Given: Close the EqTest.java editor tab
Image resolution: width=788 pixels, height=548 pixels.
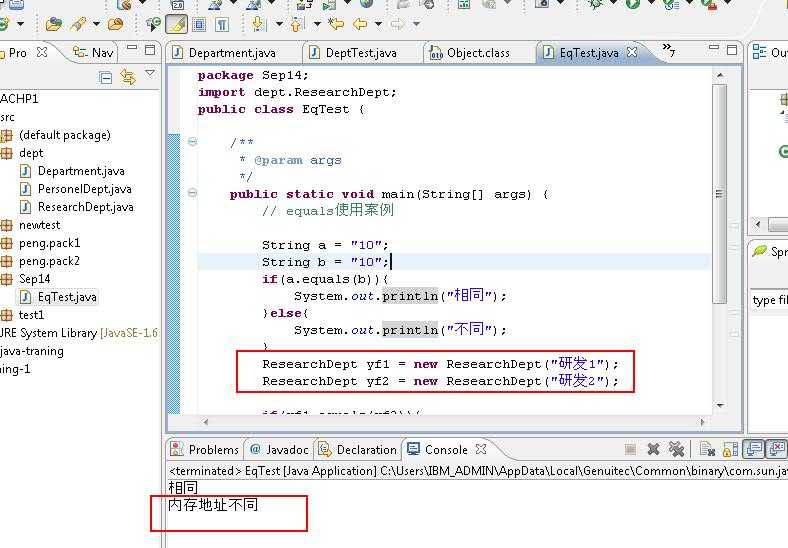Looking at the screenshot, I should (632, 52).
